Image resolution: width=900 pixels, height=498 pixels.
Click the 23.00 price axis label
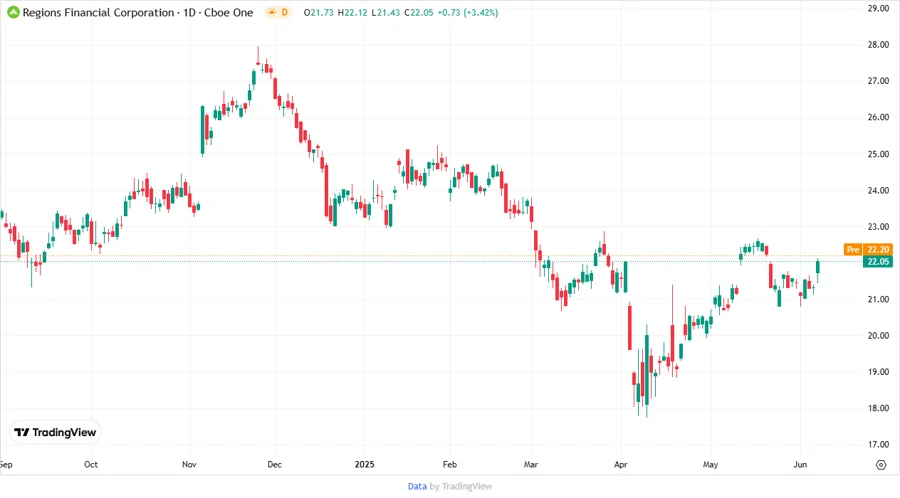[x=878, y=227]
